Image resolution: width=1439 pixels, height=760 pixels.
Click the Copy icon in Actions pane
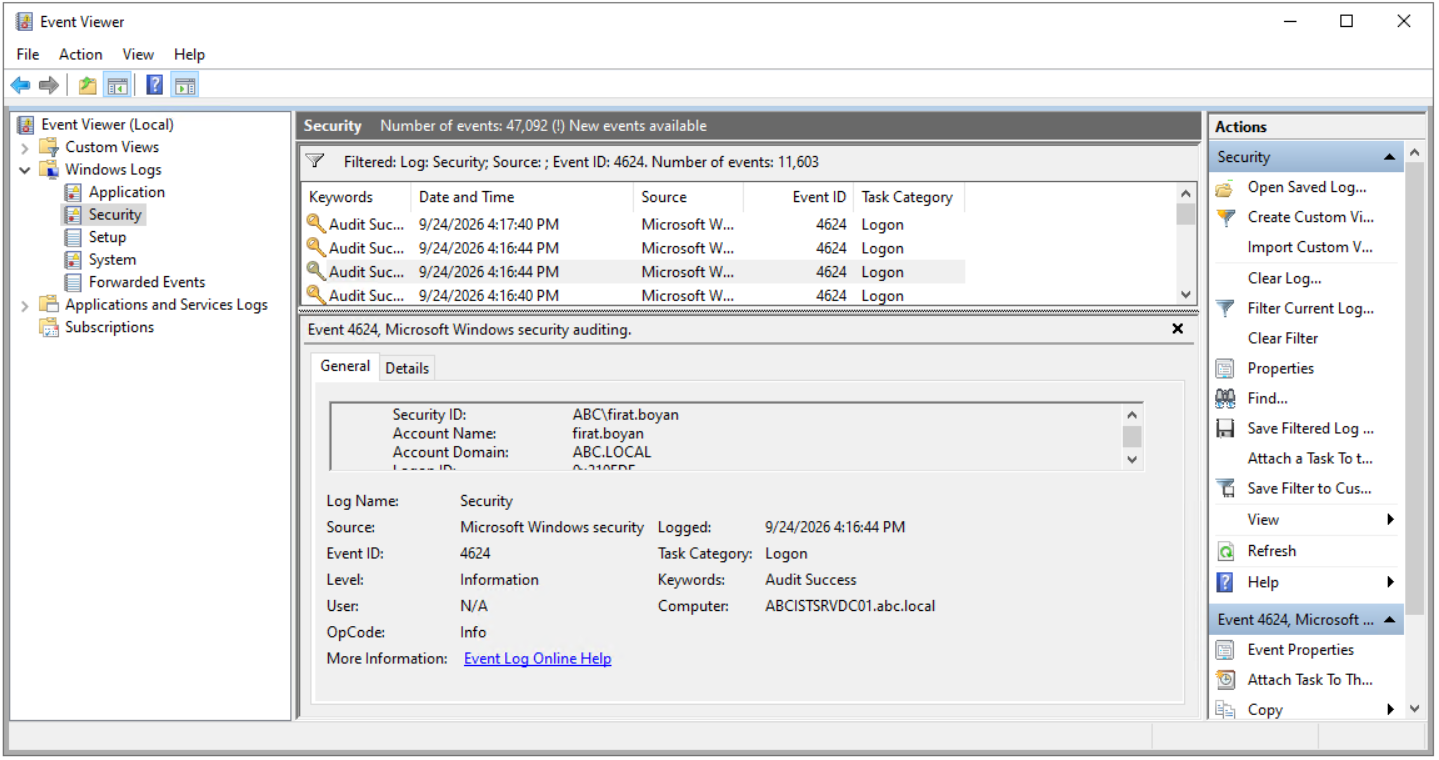[x=1225, y=710]
